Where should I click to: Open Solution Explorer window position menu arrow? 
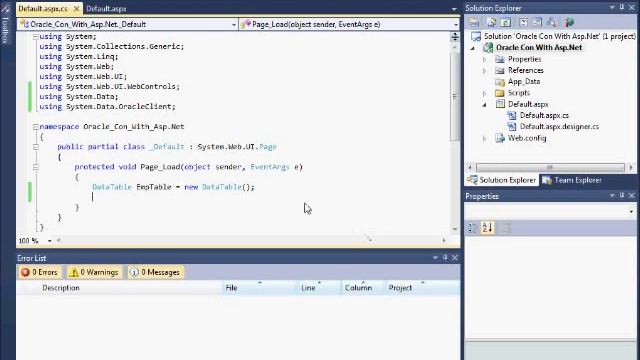(x=612, y=8)
